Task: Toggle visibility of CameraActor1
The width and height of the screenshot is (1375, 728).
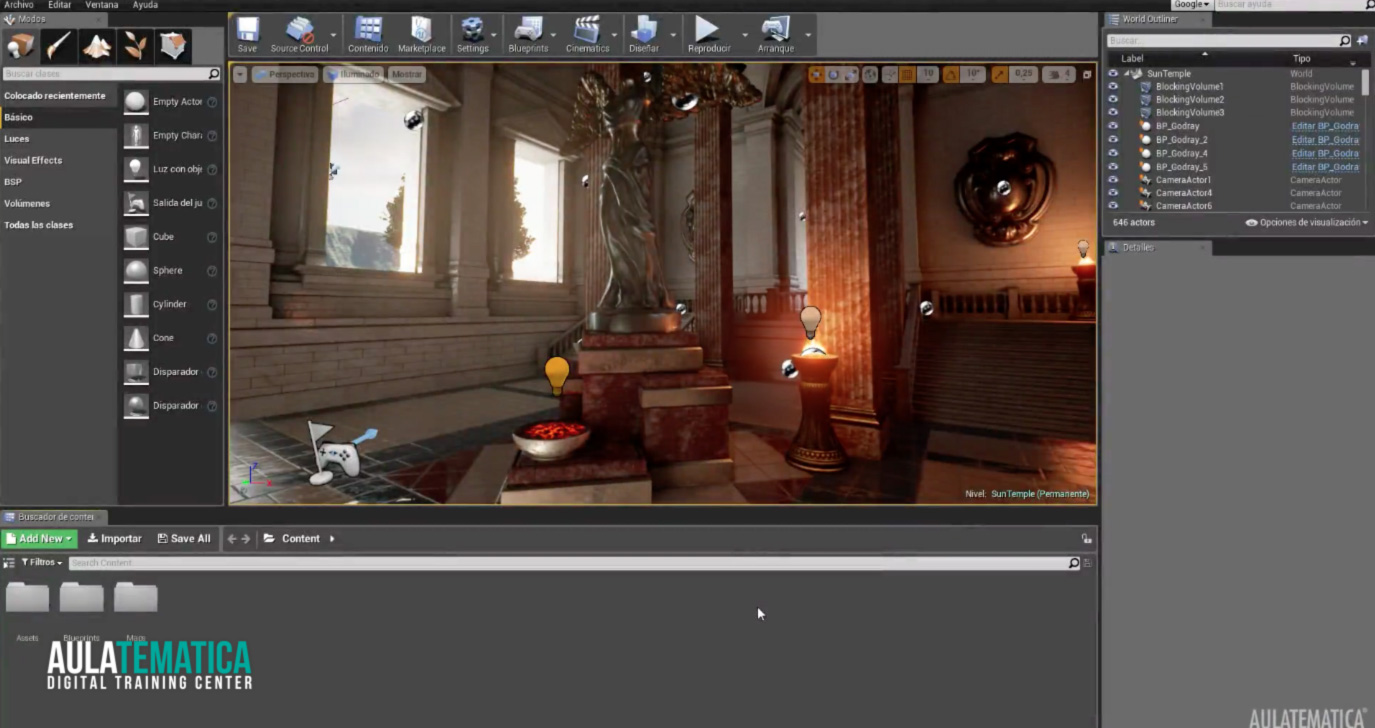Action: tap(1113, 180)
